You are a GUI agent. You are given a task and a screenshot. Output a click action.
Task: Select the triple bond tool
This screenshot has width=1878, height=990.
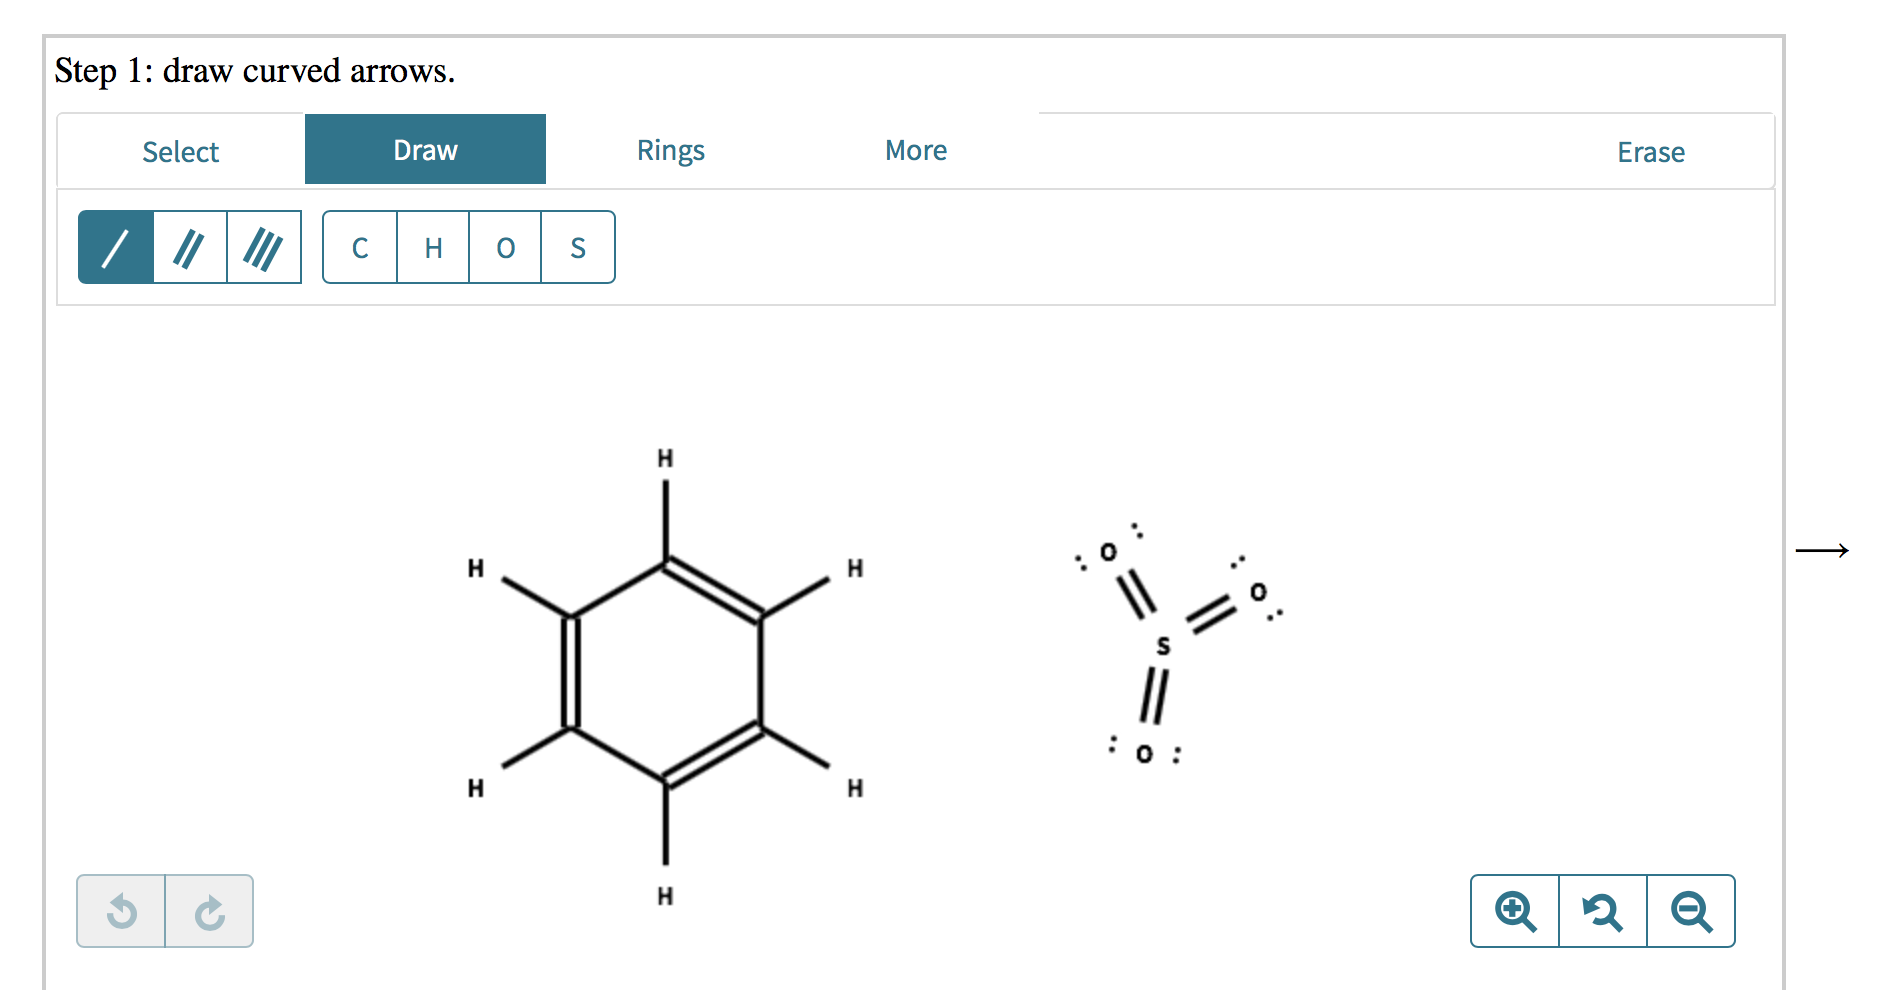[263, 247]
